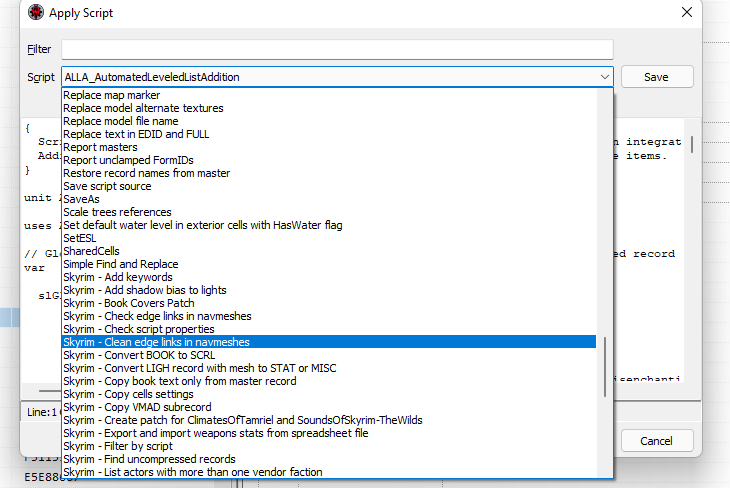
Task: Select 'Replace map marker' script
Action: click(329, 95)
